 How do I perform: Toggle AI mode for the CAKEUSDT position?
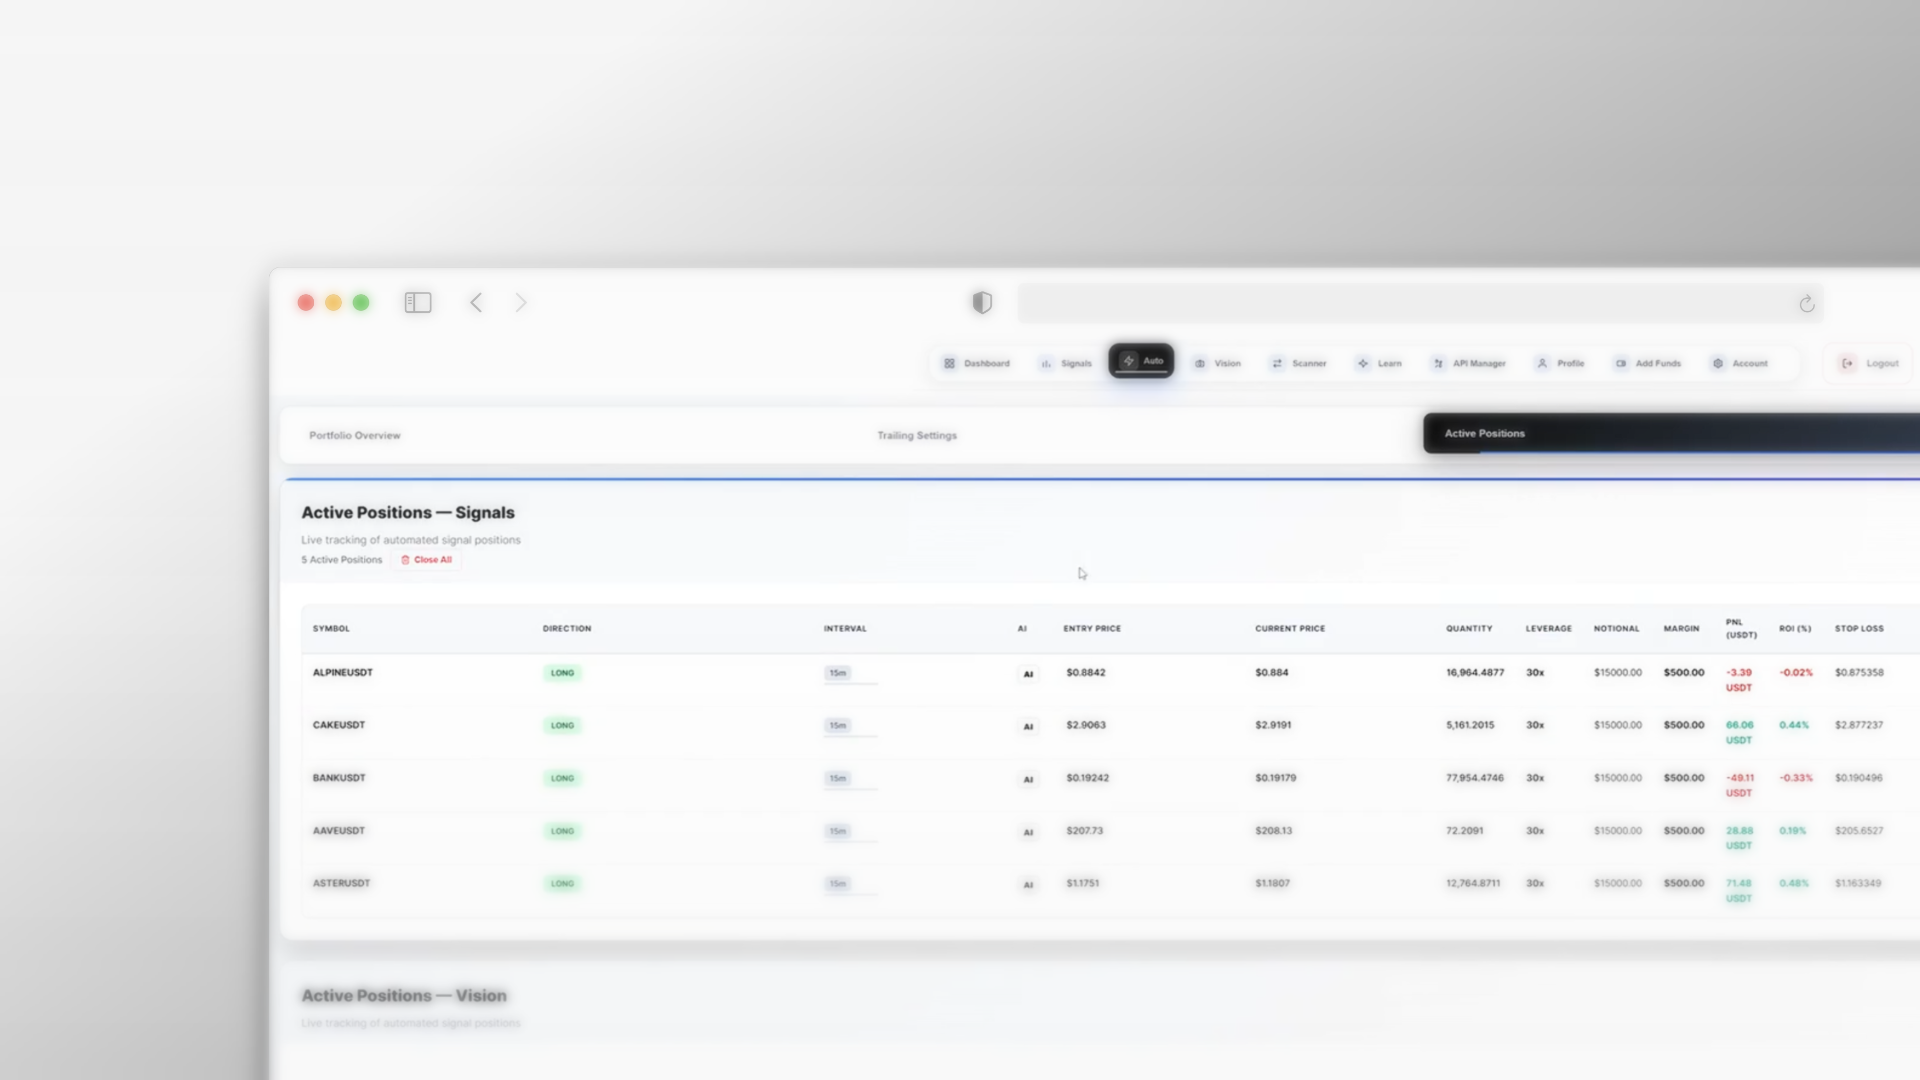pos(1028,726)
